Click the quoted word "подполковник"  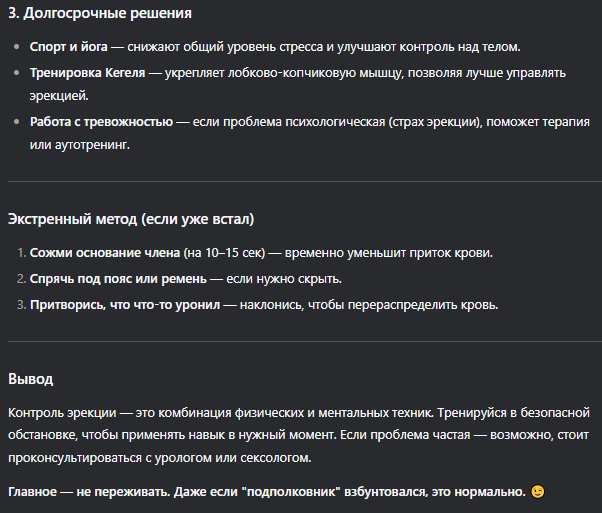pos(291,491)
